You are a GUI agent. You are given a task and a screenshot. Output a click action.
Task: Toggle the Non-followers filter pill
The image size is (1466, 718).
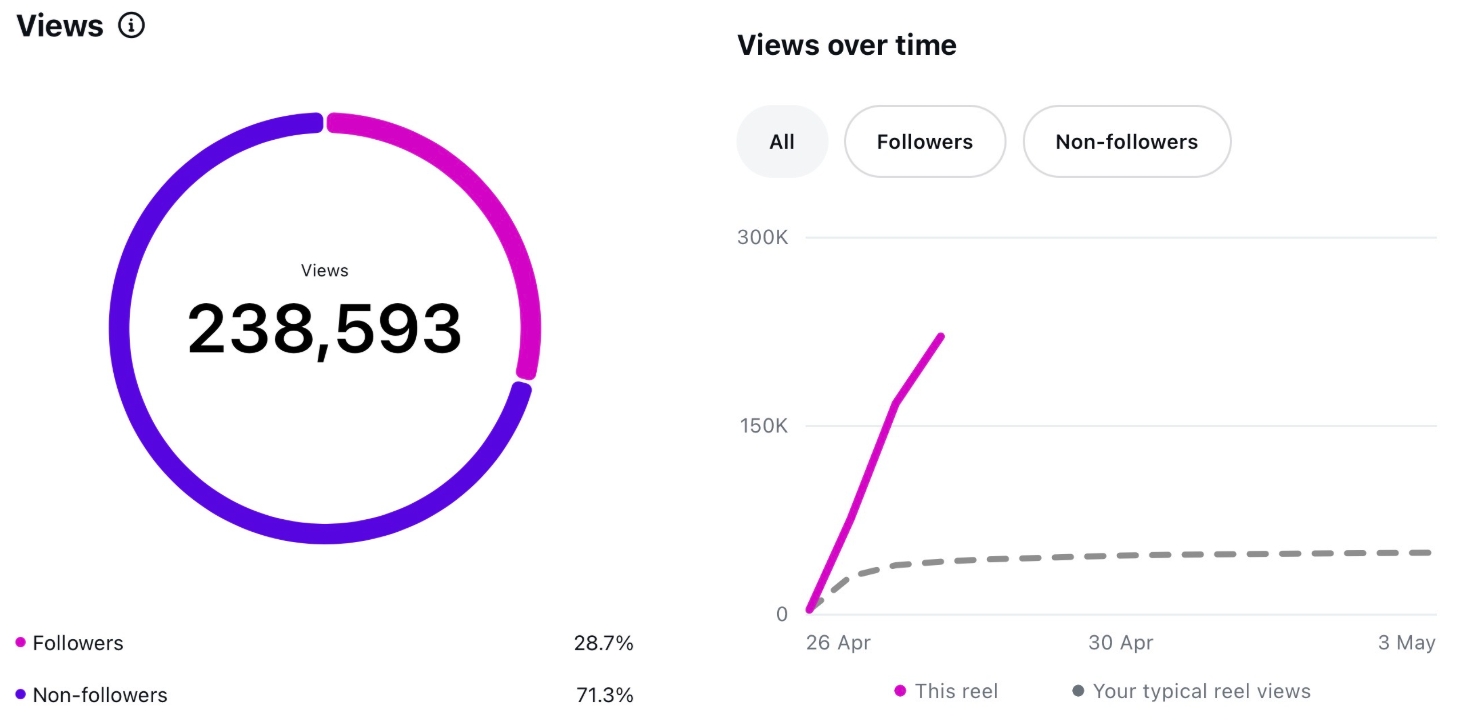[x=1126, y=141]
